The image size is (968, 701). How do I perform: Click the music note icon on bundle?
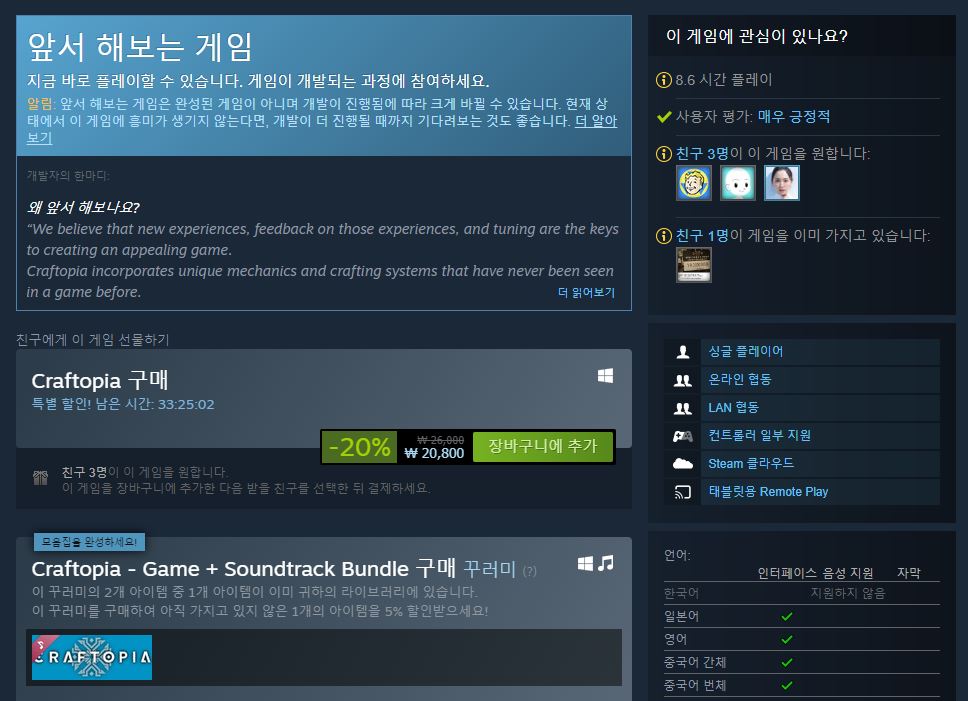(x=606, y=563)
